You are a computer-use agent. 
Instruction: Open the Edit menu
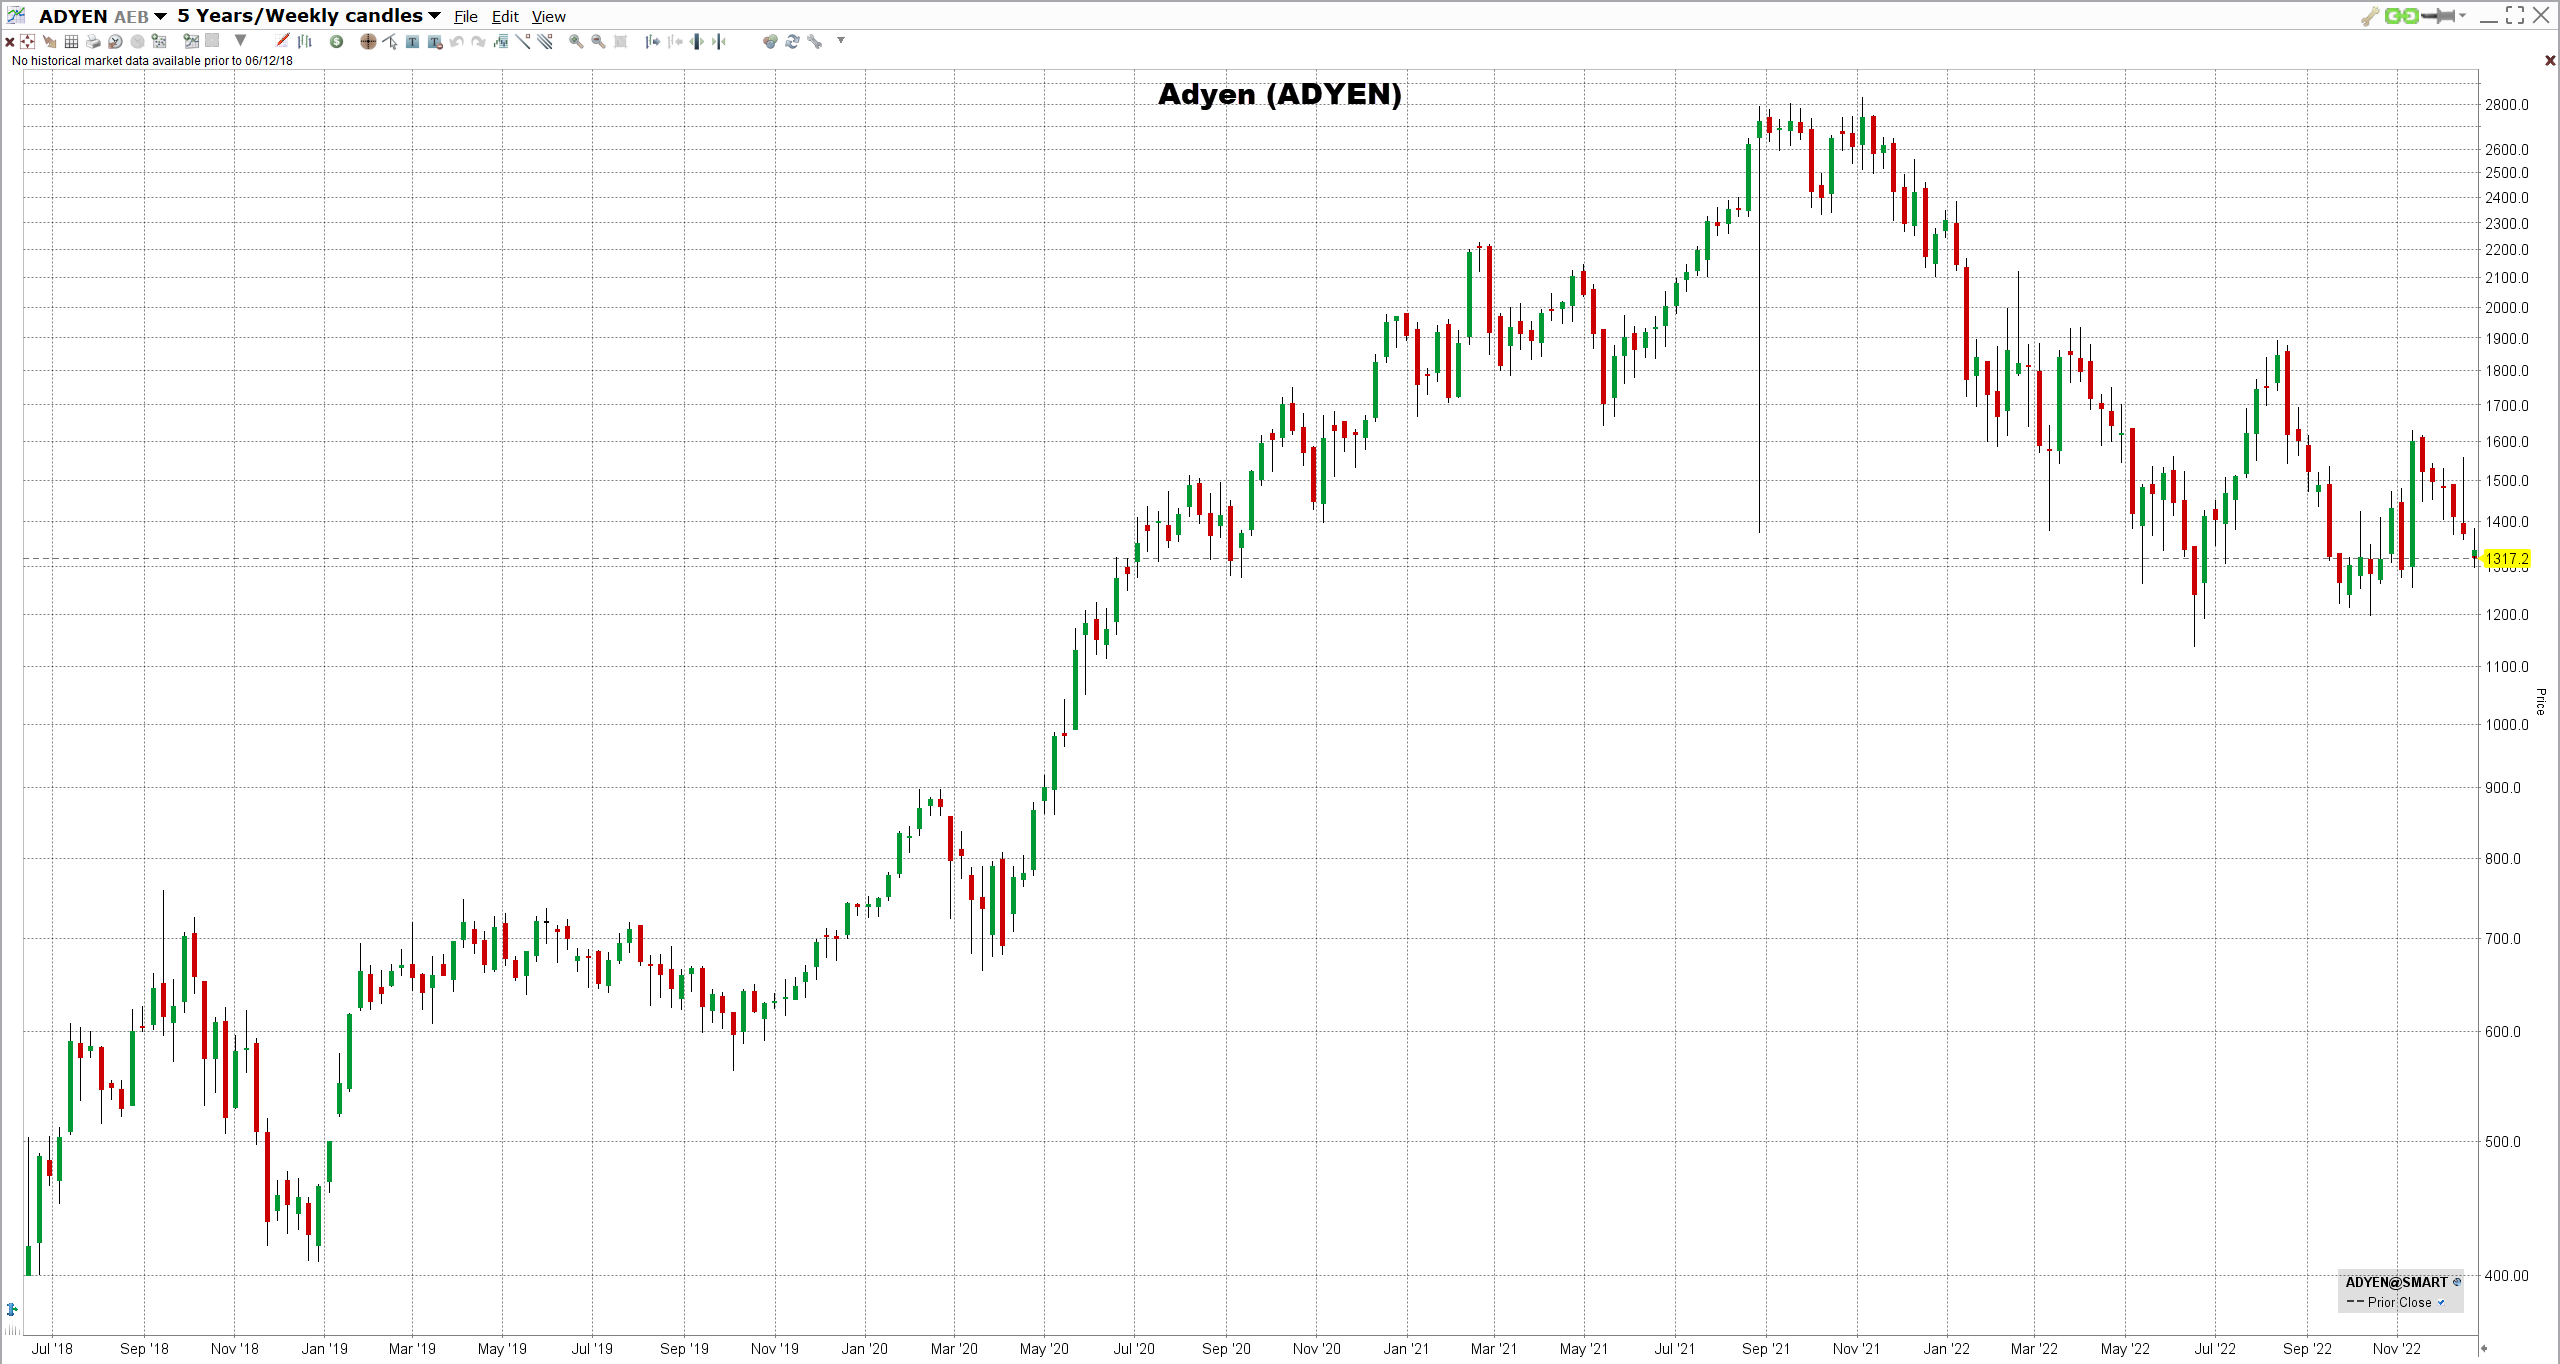[505, 17]
